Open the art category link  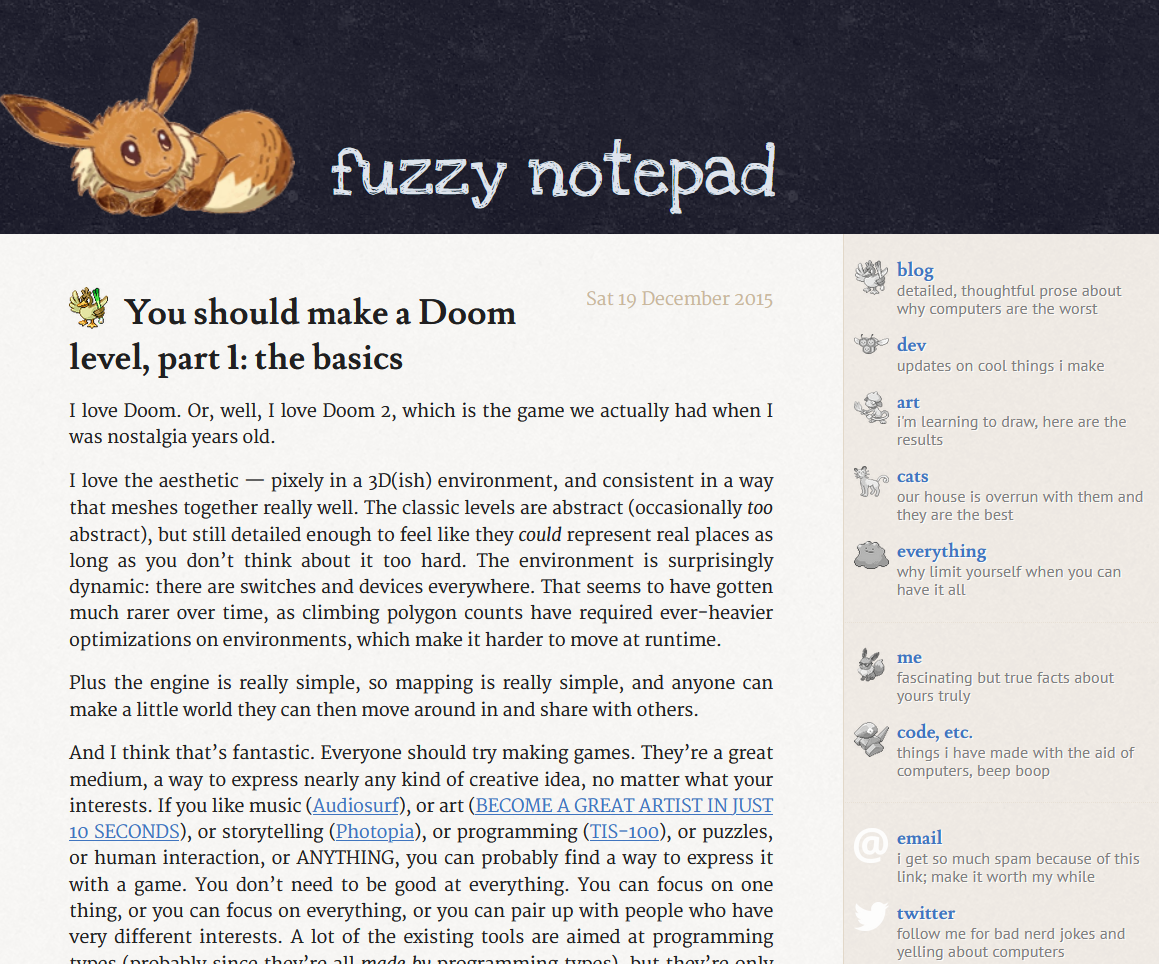pos(908,402)
